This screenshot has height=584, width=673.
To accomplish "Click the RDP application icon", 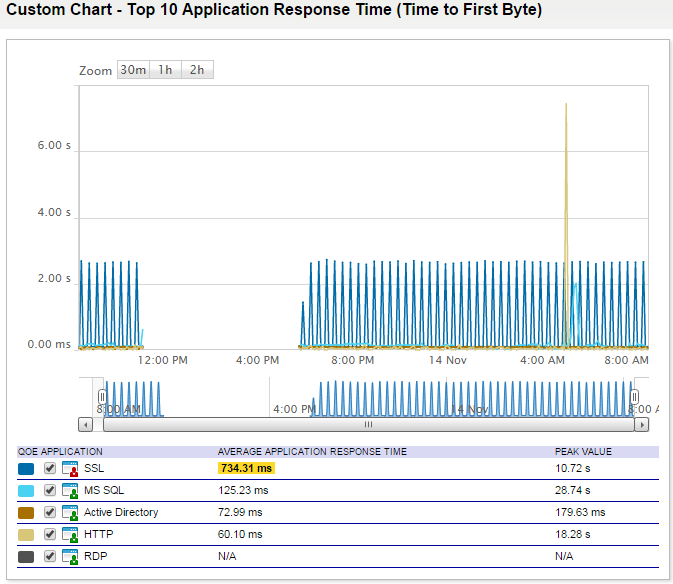I will point(71,557).
